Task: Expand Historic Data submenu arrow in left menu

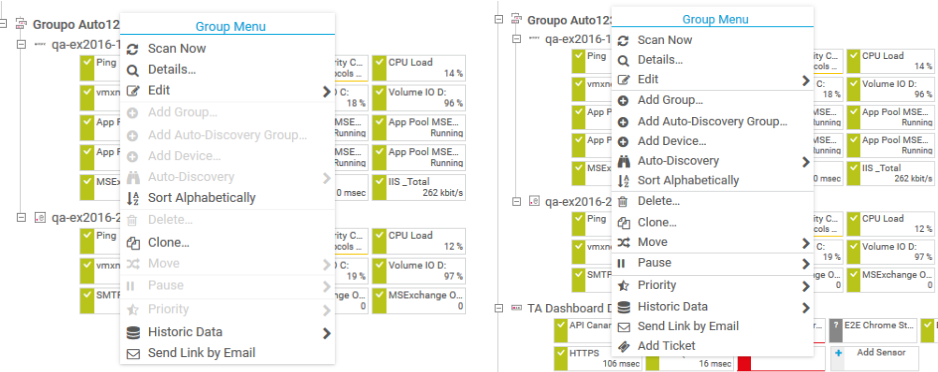Action: pyautogui.click(x=327, y=333)
